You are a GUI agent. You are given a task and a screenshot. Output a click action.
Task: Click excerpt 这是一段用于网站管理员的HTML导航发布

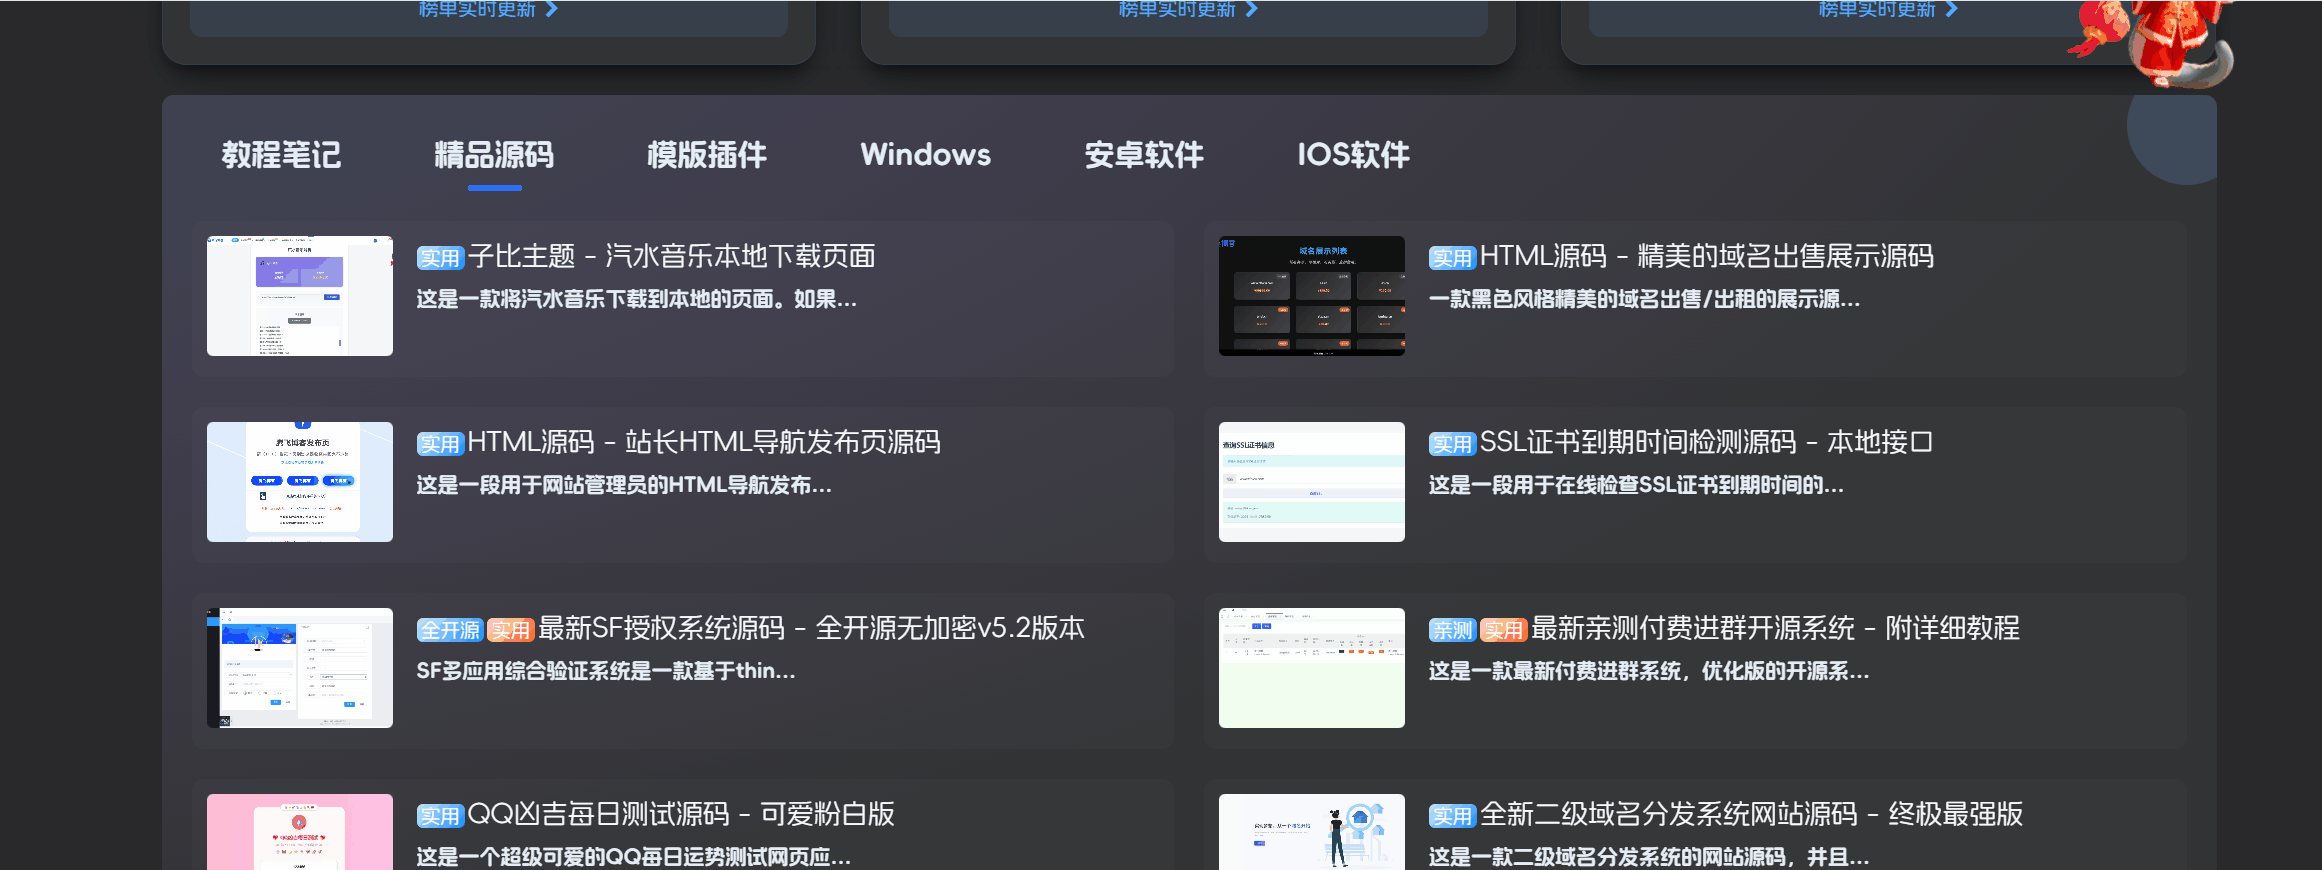[624, 485]
